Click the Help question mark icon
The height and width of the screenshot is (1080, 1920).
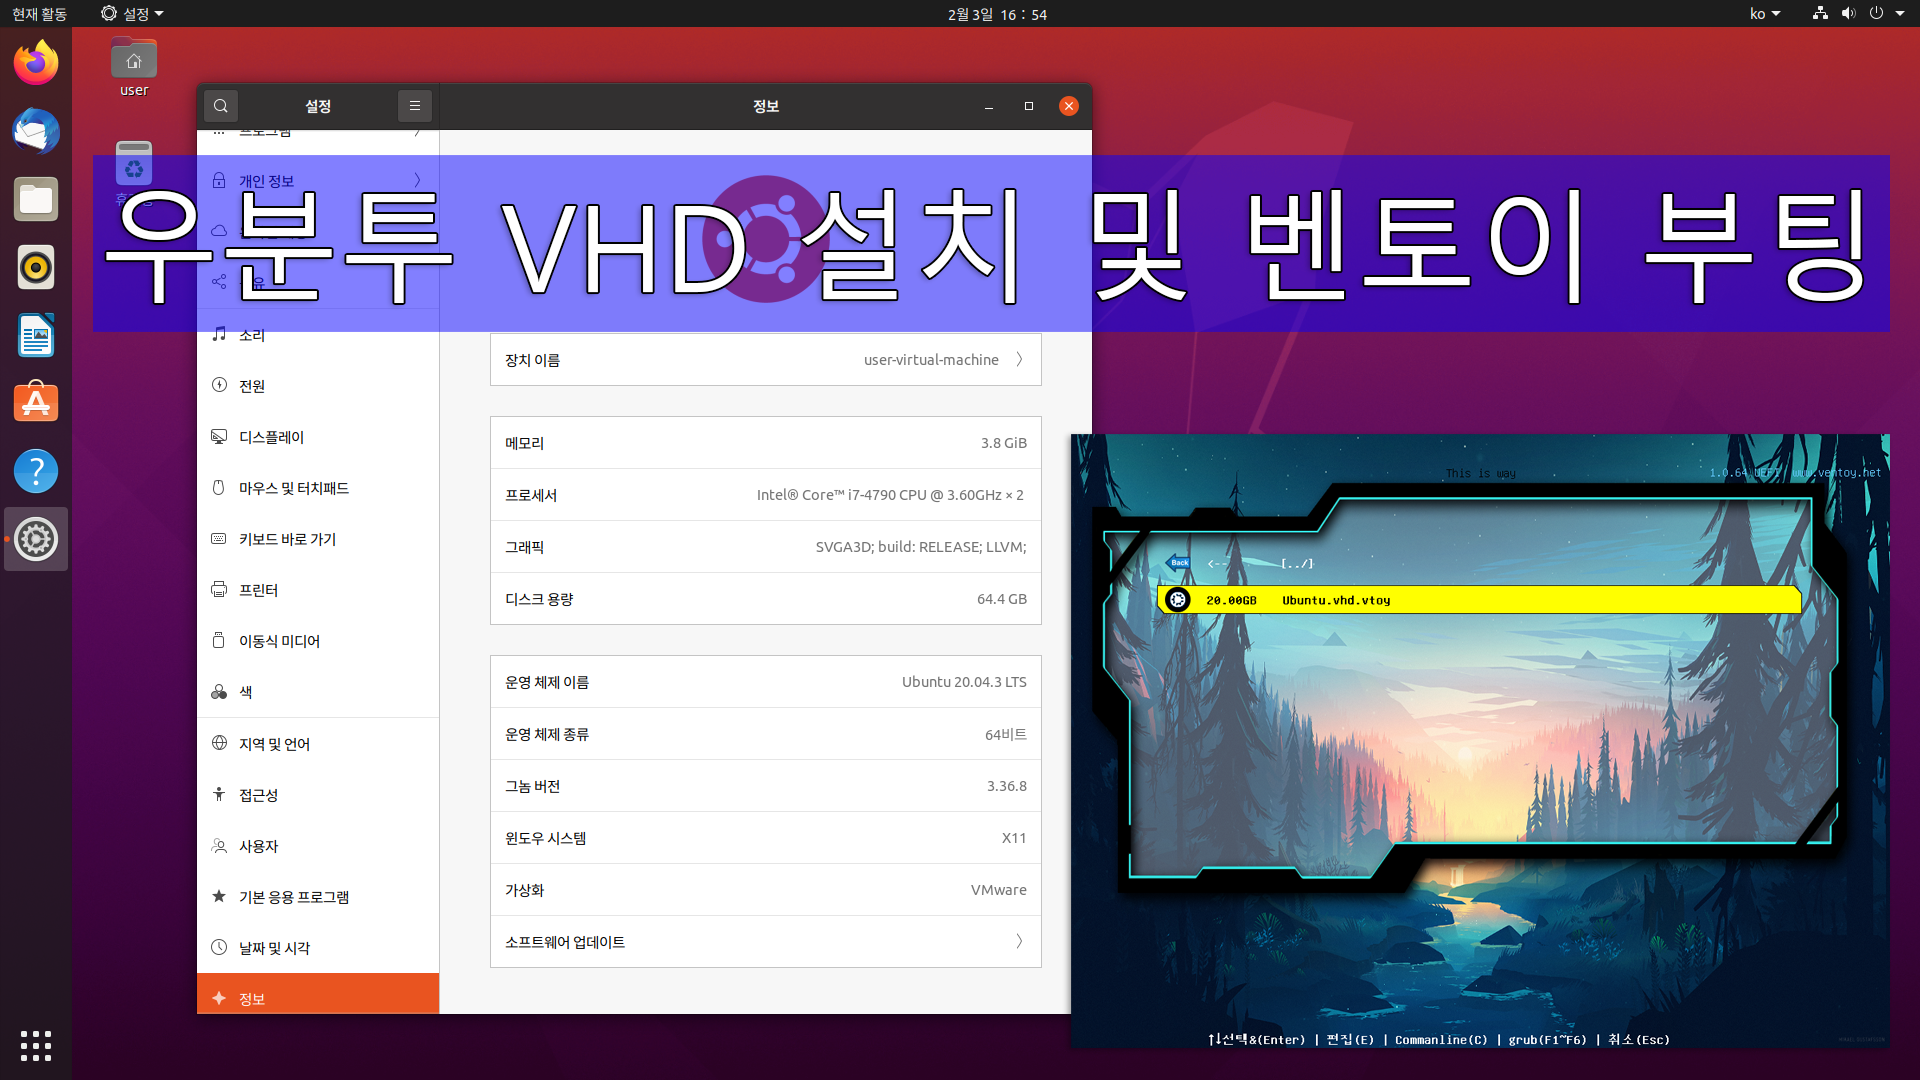pos(36,471)
